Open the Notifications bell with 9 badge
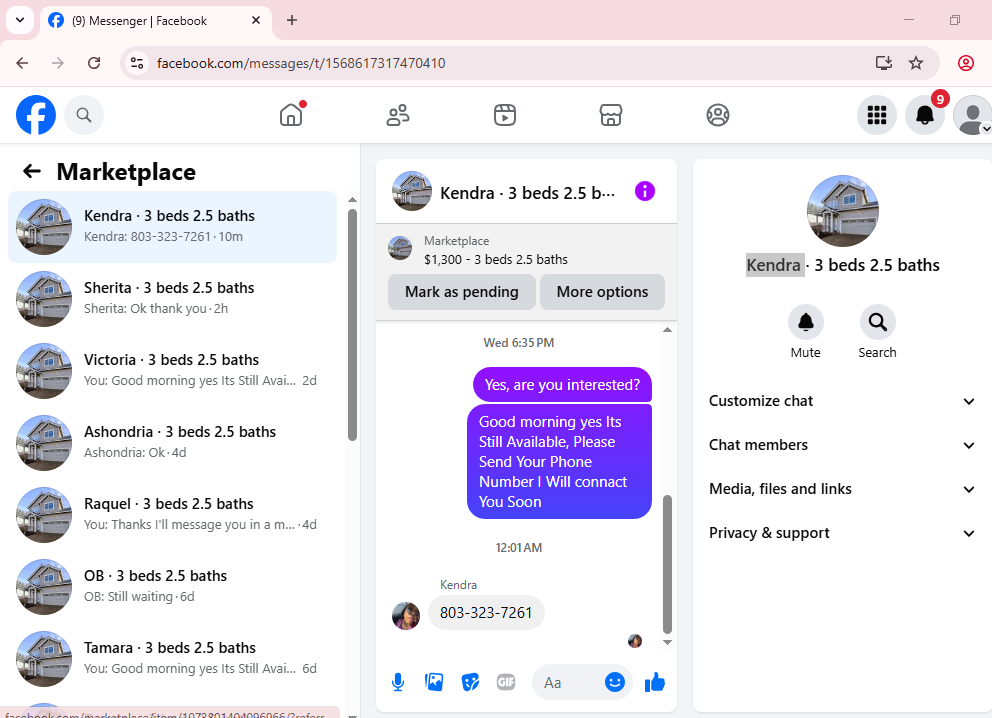Screen dimensions: 992x718 pos(924,115)
